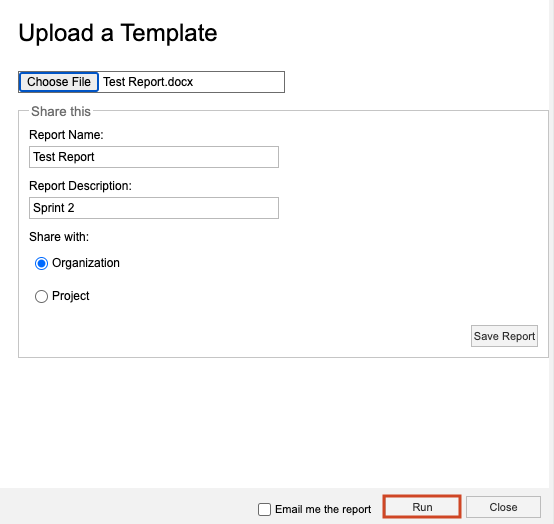Close the Upload a Template dialog
Viewport: 554px width, 524px height.
[503, 507]
